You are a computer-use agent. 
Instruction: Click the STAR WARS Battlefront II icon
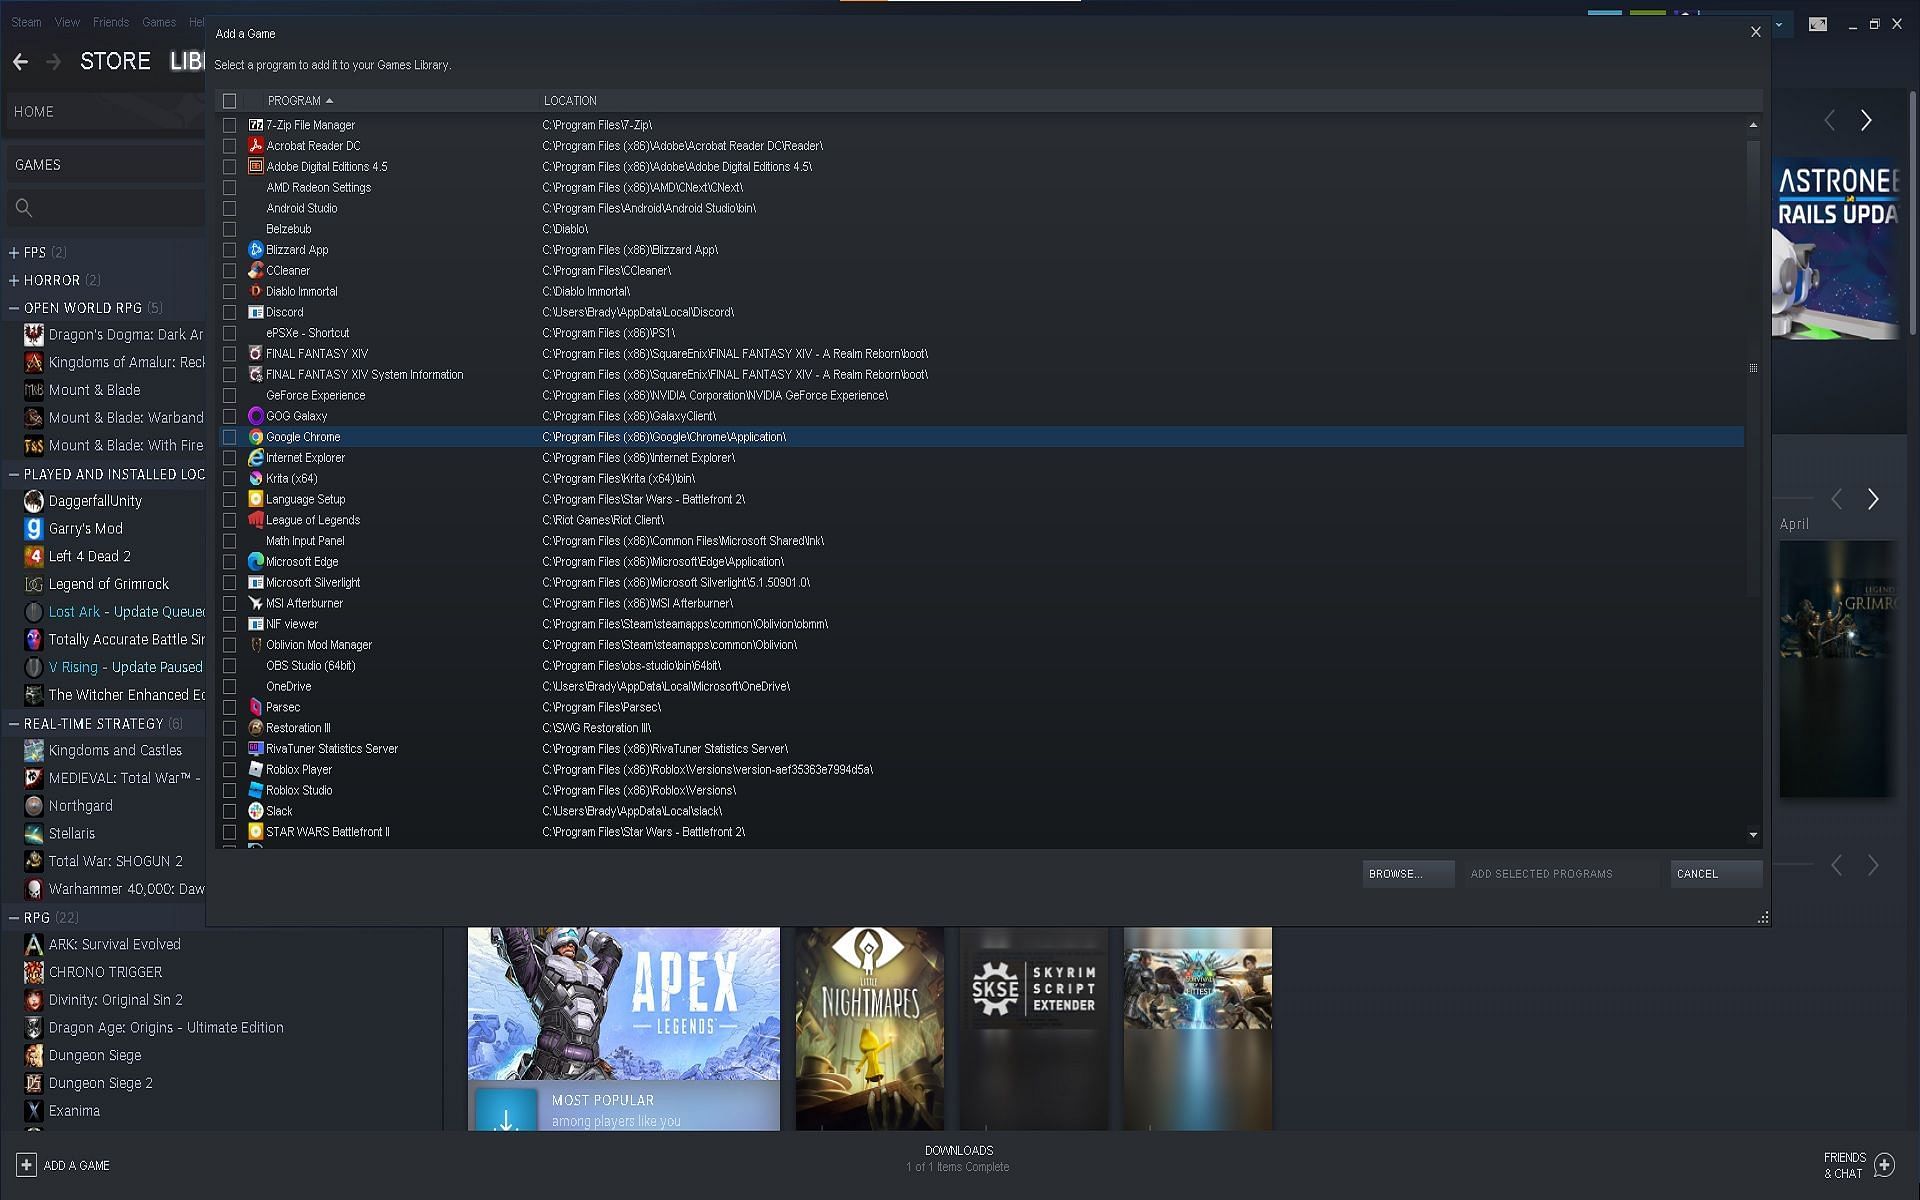[255, 832]
